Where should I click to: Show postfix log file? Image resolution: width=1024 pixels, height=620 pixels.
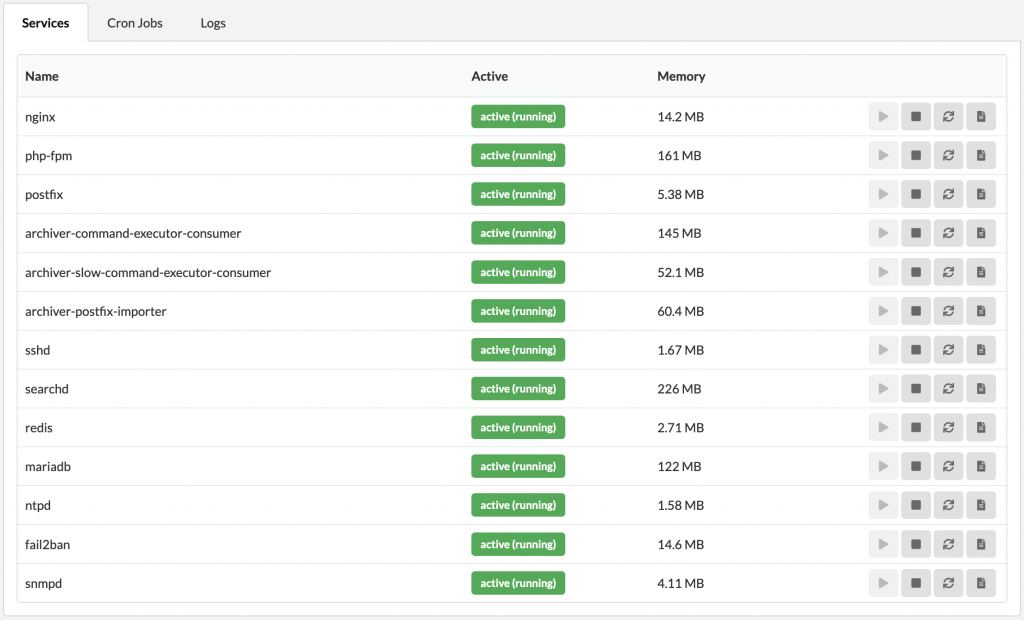[x=981, y=194]
